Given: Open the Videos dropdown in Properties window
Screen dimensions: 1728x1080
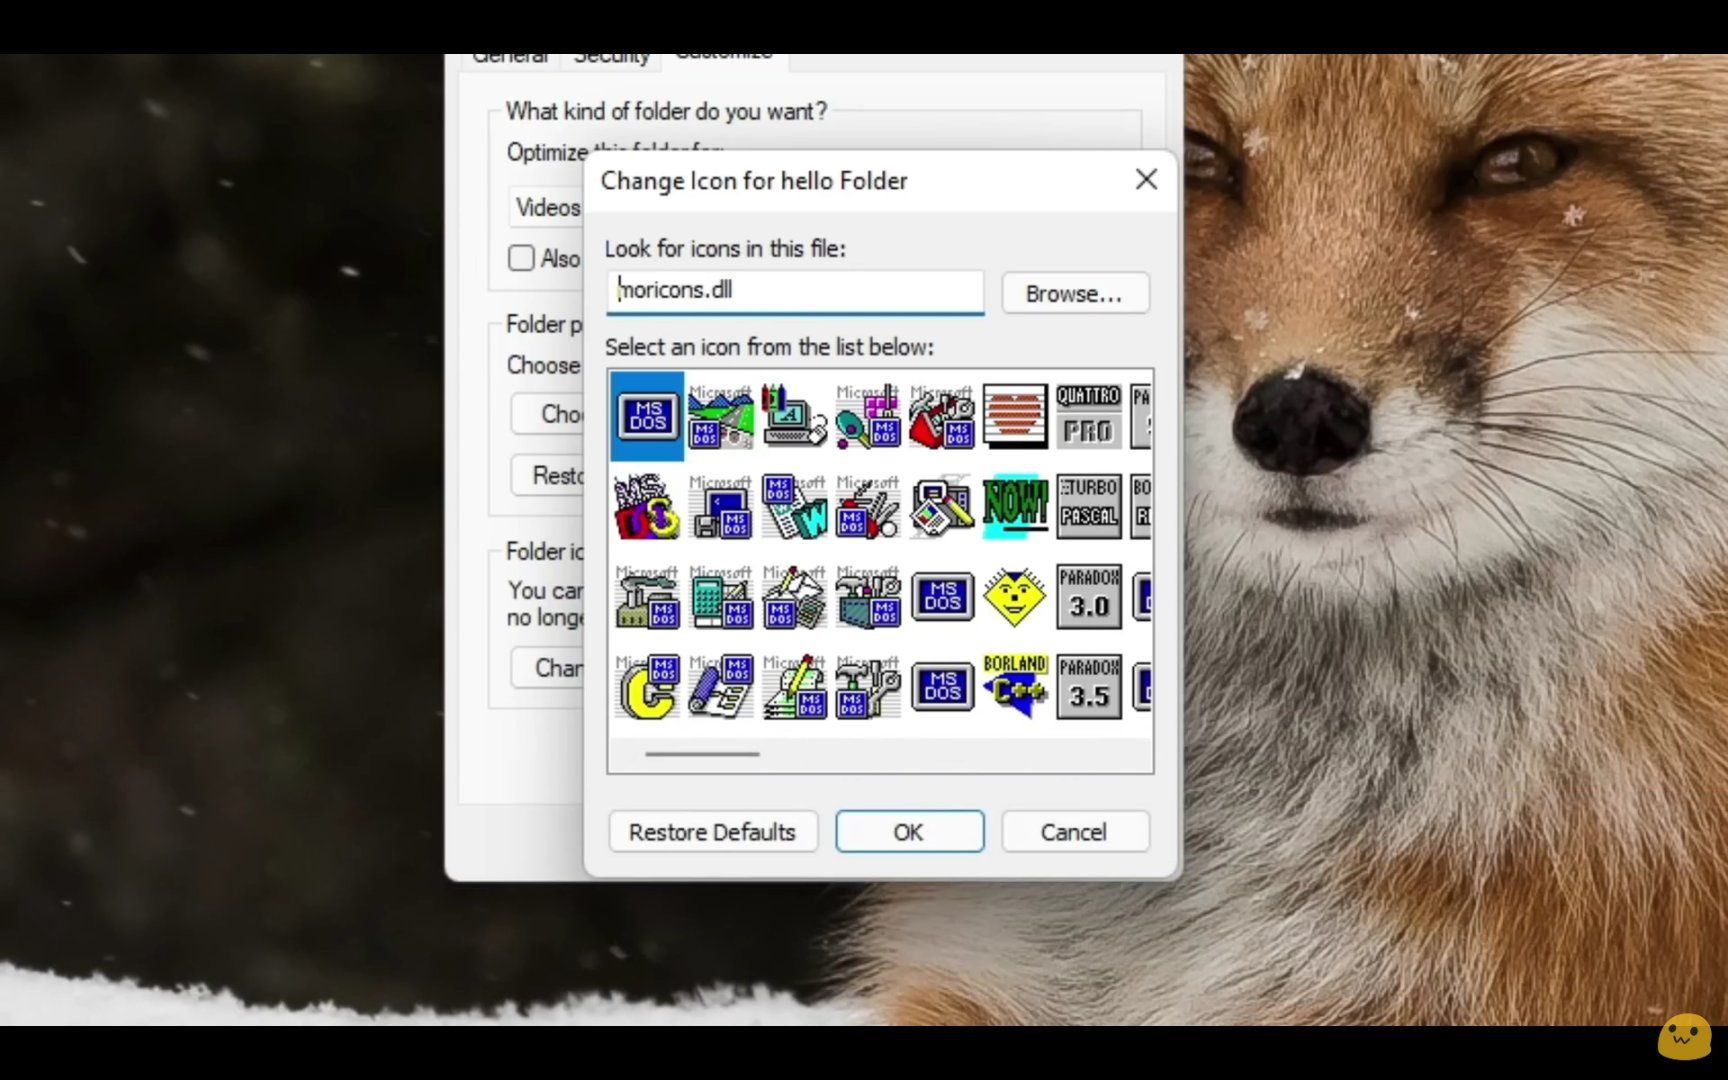Looking at the screenshot, I should pos(547,207).
